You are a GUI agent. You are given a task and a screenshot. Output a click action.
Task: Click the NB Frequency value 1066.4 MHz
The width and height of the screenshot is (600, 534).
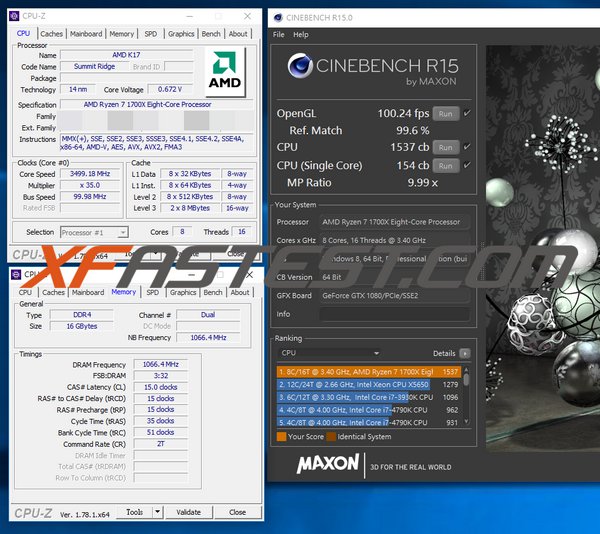pyautogui.click(x=208, y=337)
